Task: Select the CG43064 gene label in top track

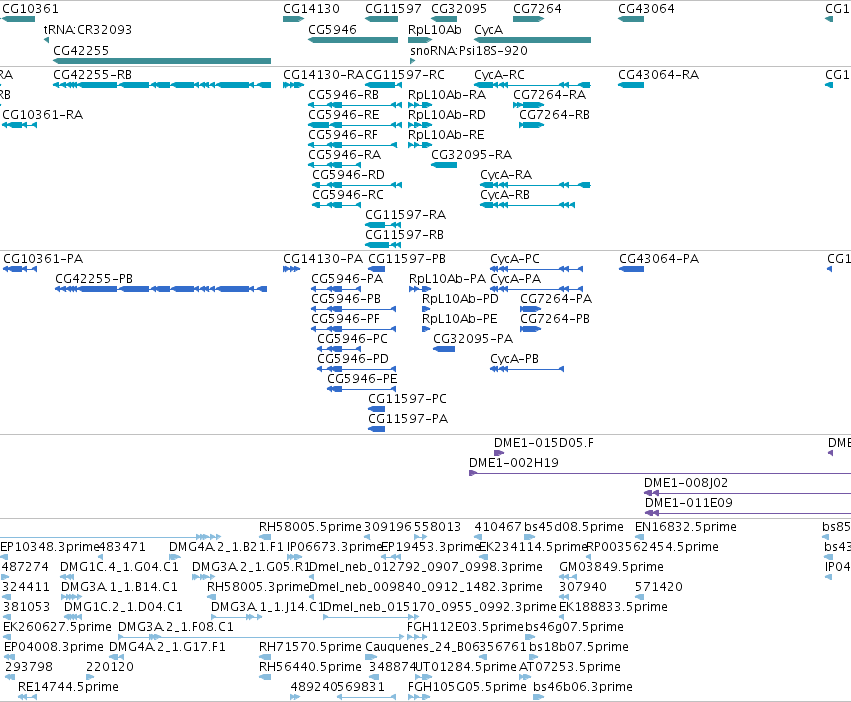Action: pos(646,9)
